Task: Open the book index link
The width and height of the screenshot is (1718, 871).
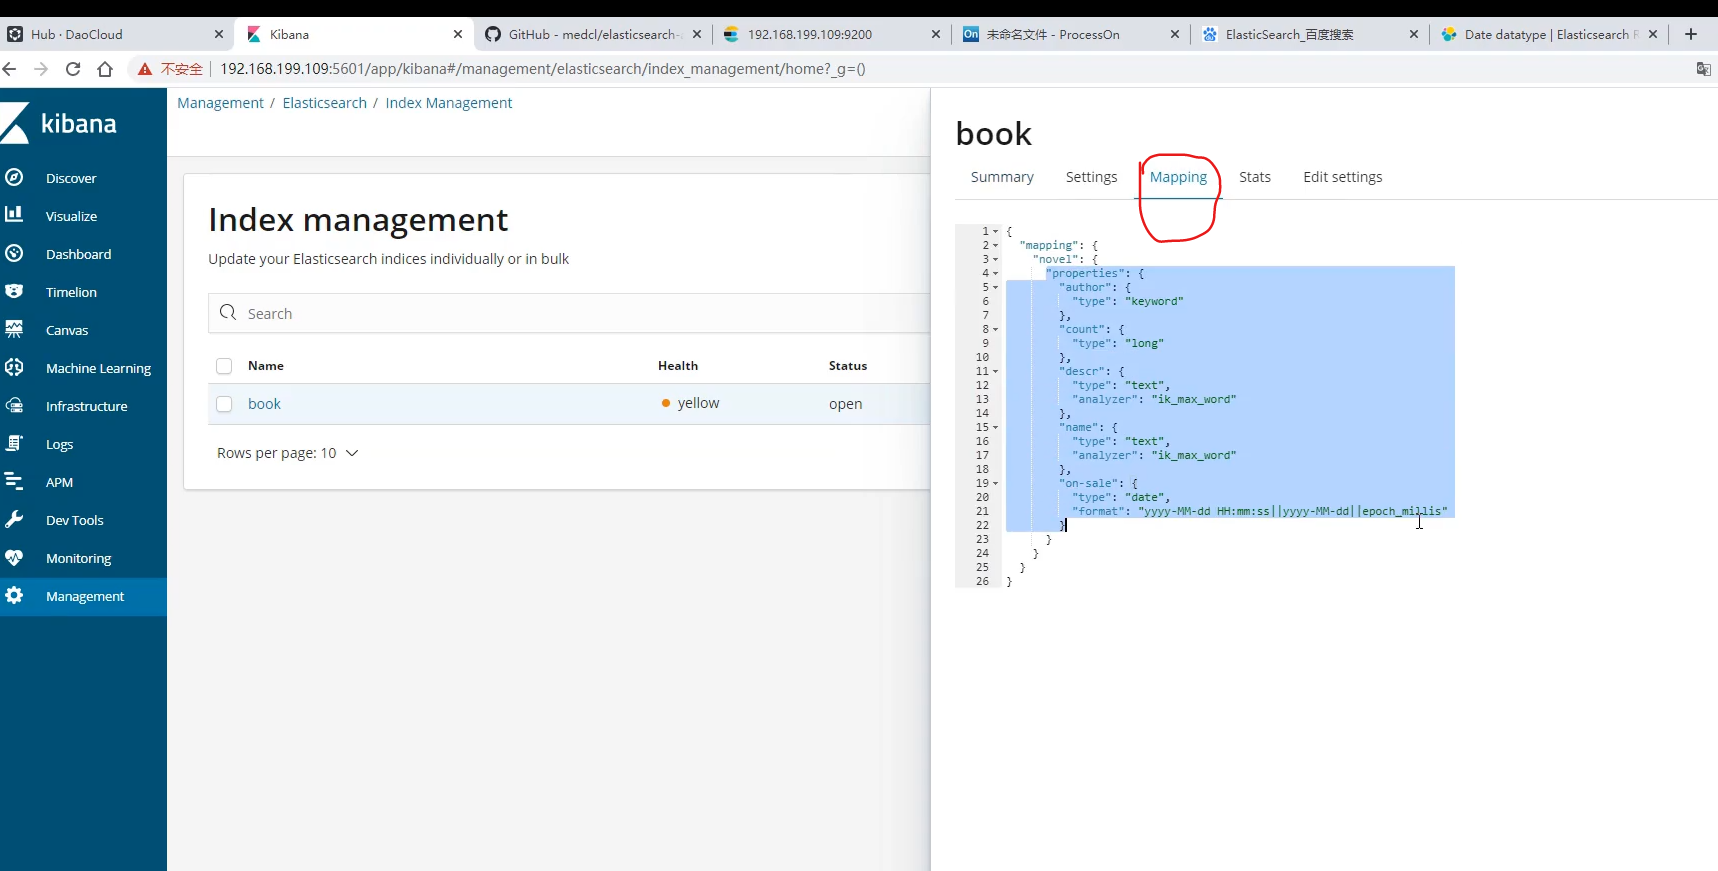Action: [x=264, y=404]
